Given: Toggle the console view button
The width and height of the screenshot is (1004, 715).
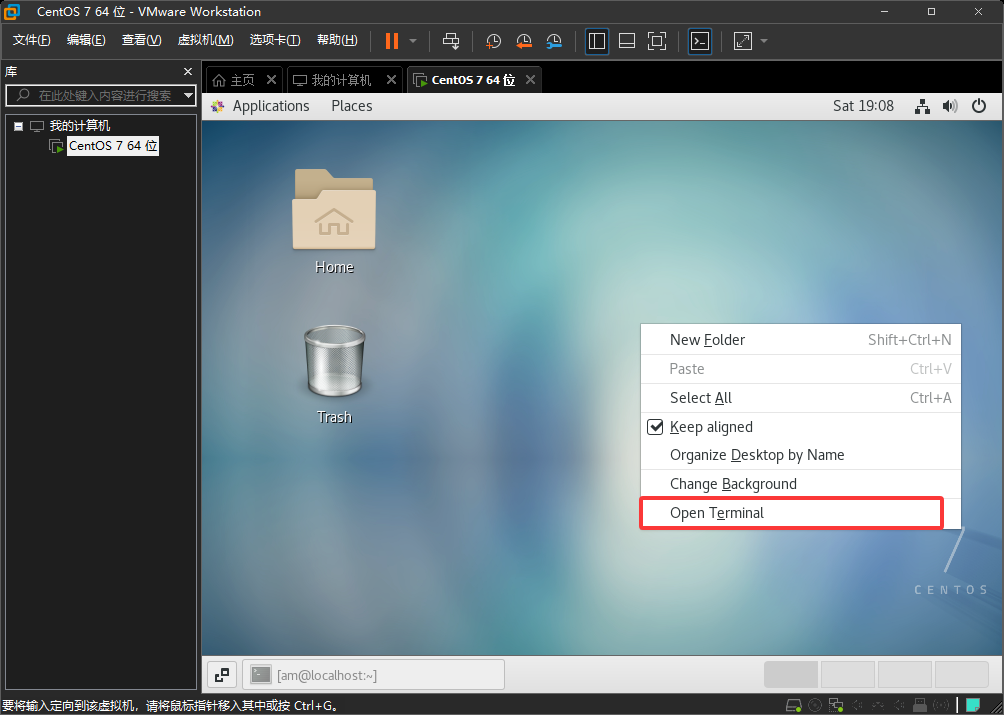Looking at the screenshot, I should coord(700,41).
